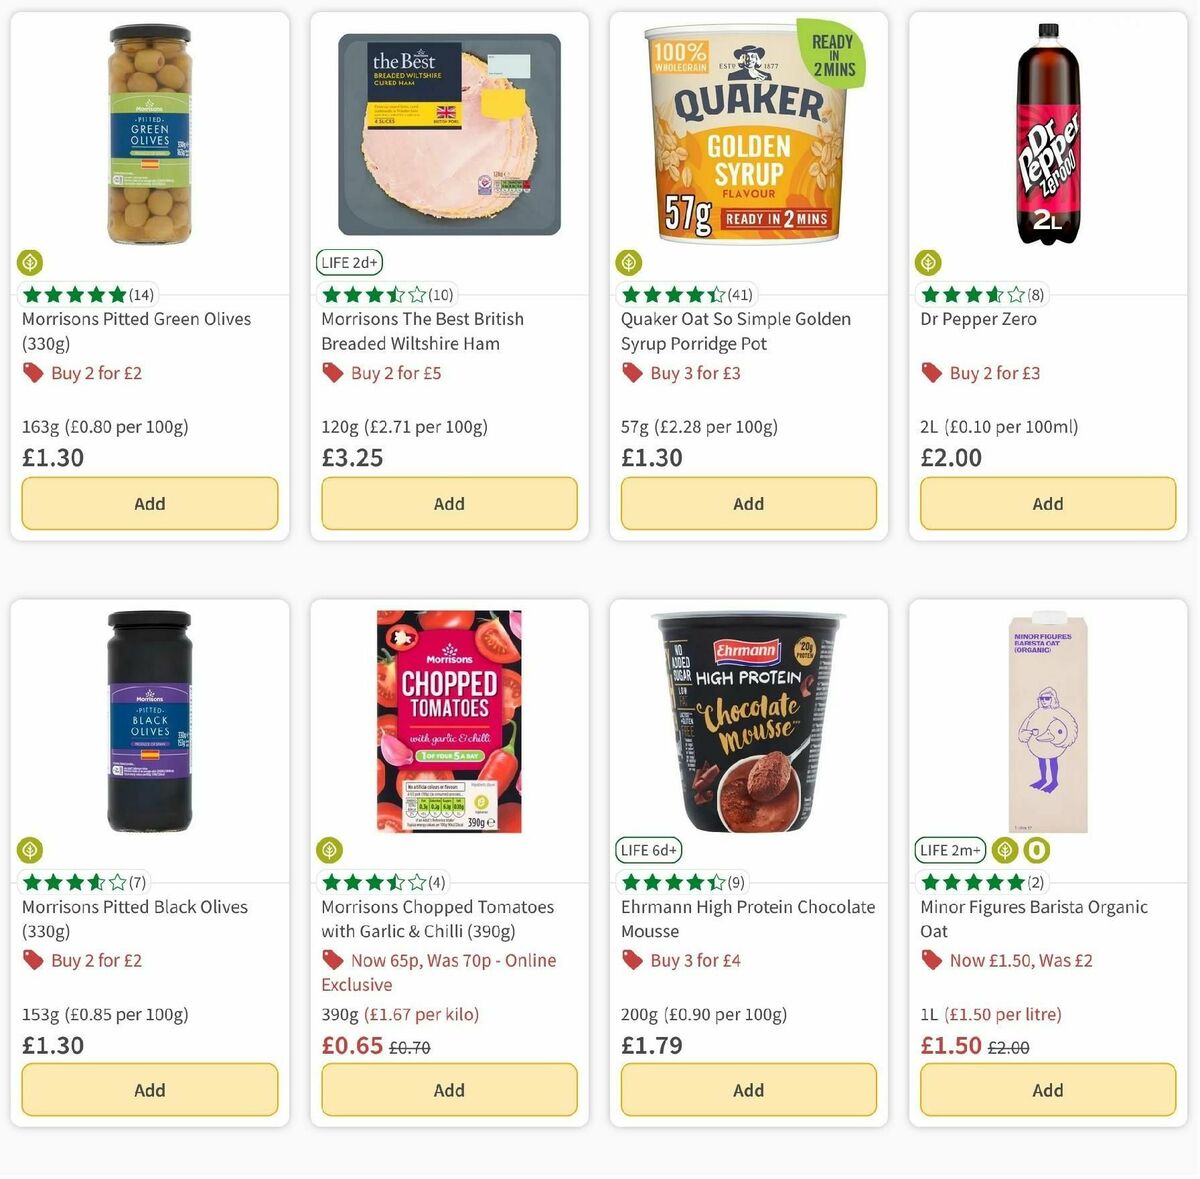
Task: Click the leaf icon on Minor Figures Barista Oat
Action: click(1004, 850)
